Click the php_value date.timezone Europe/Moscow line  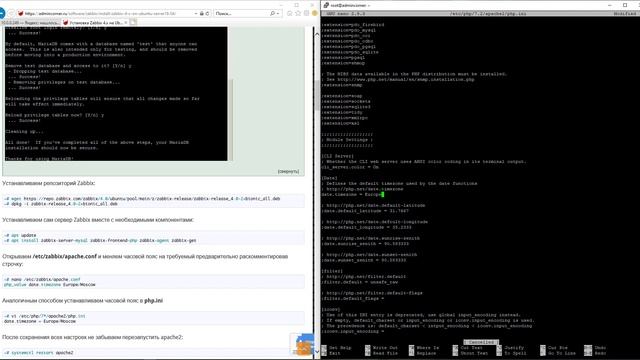coord(49,284)
